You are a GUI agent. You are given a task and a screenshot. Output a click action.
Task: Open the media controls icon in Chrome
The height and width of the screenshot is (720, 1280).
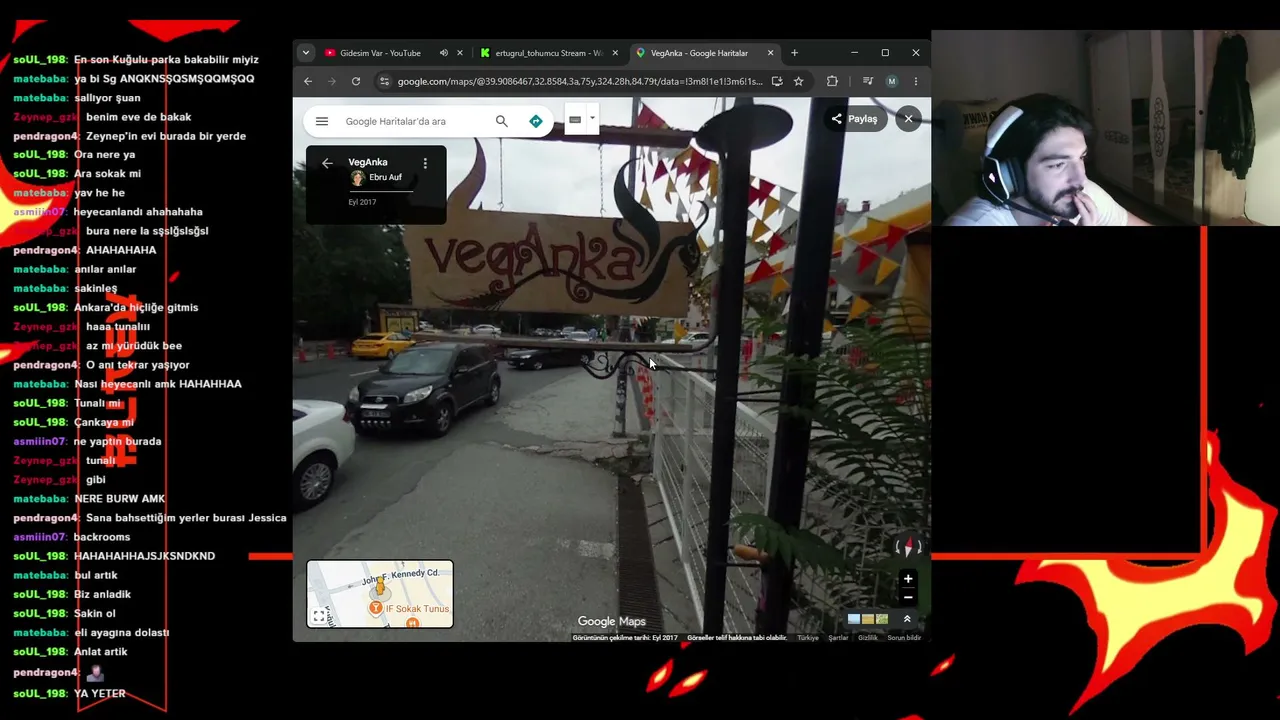click(867, 82)
